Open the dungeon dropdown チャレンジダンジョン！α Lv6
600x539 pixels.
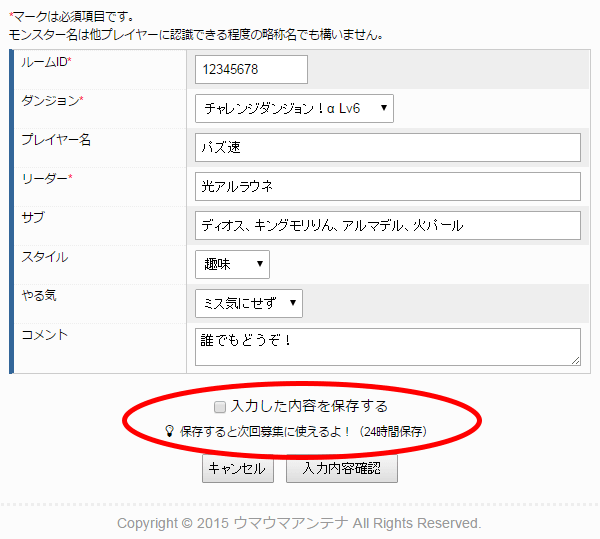click(294, 109)
